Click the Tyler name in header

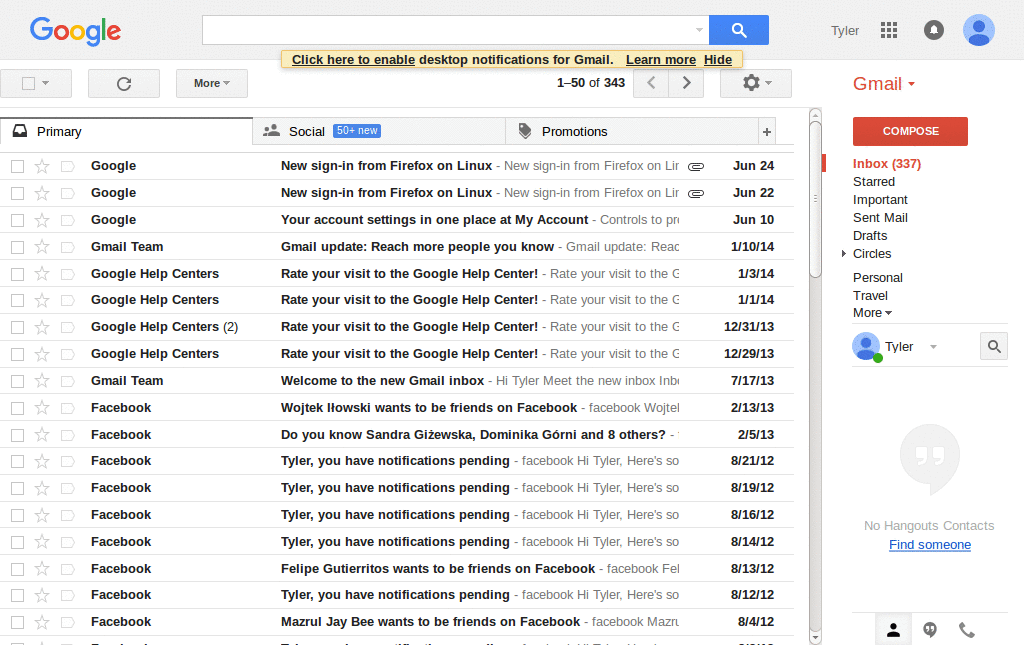(x=845, y=31)
